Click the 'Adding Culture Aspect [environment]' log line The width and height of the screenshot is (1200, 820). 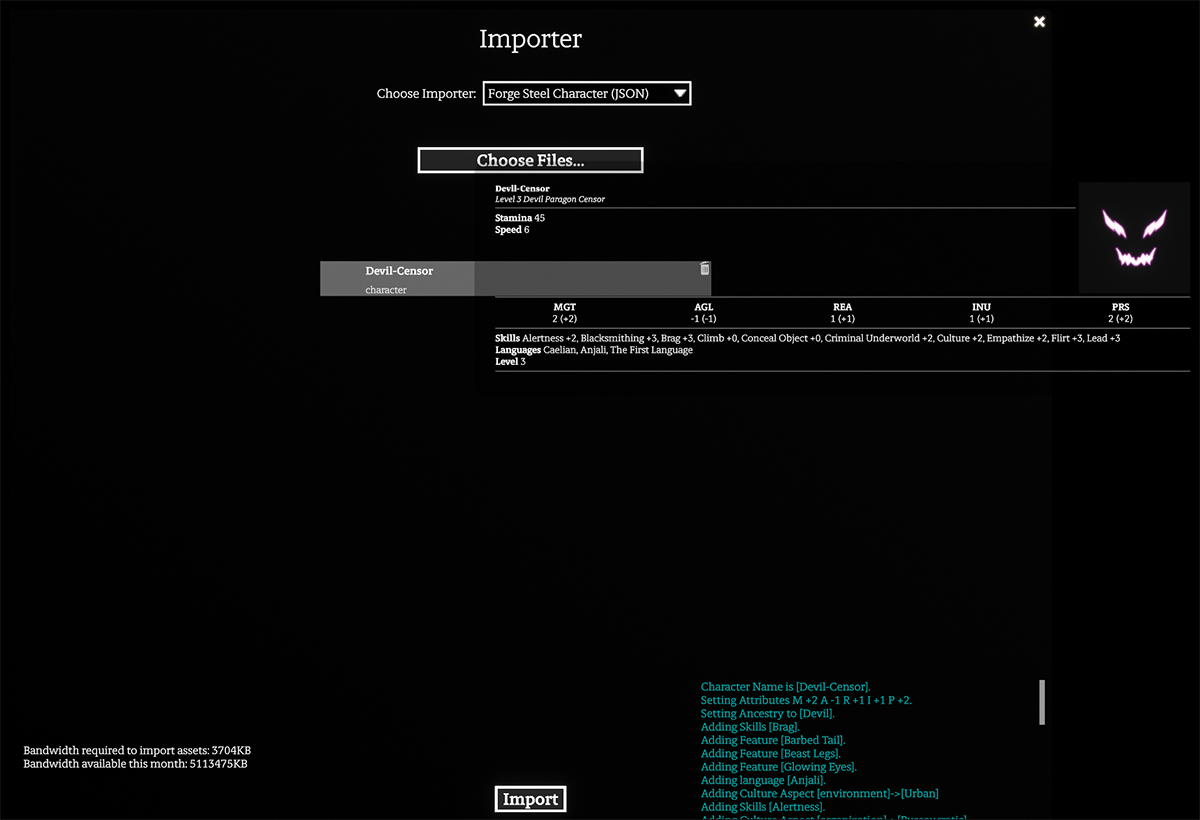click(x=820, y=794)
